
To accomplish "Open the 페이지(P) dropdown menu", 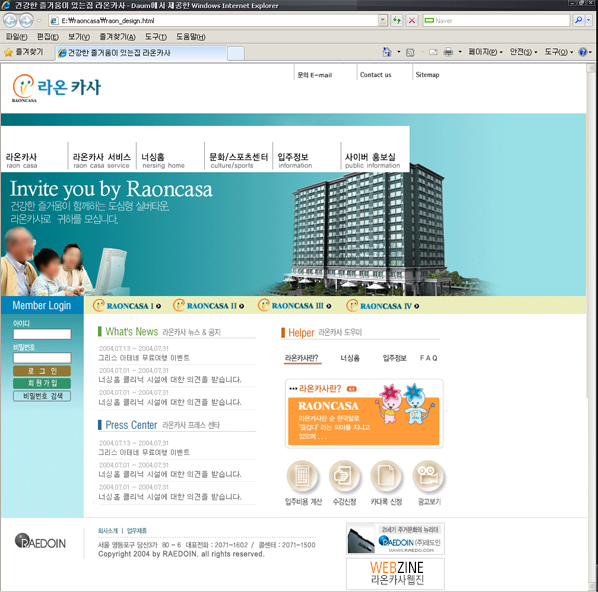I will point(485,52).
